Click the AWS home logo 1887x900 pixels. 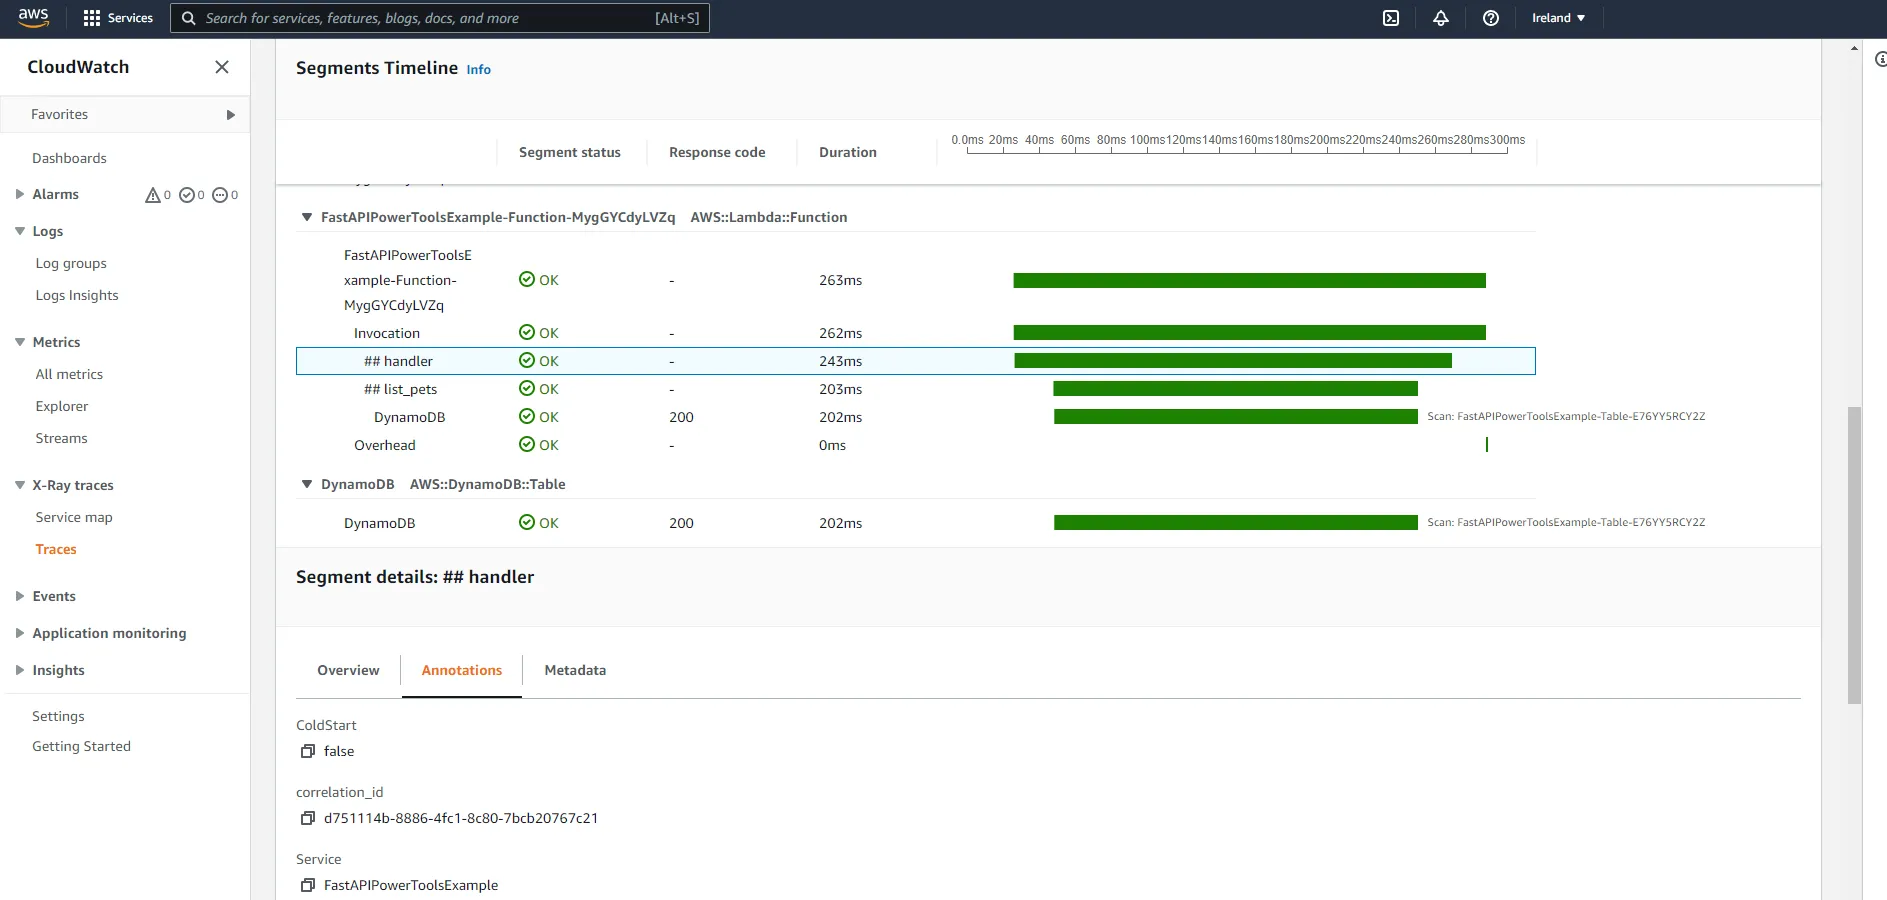32,17
